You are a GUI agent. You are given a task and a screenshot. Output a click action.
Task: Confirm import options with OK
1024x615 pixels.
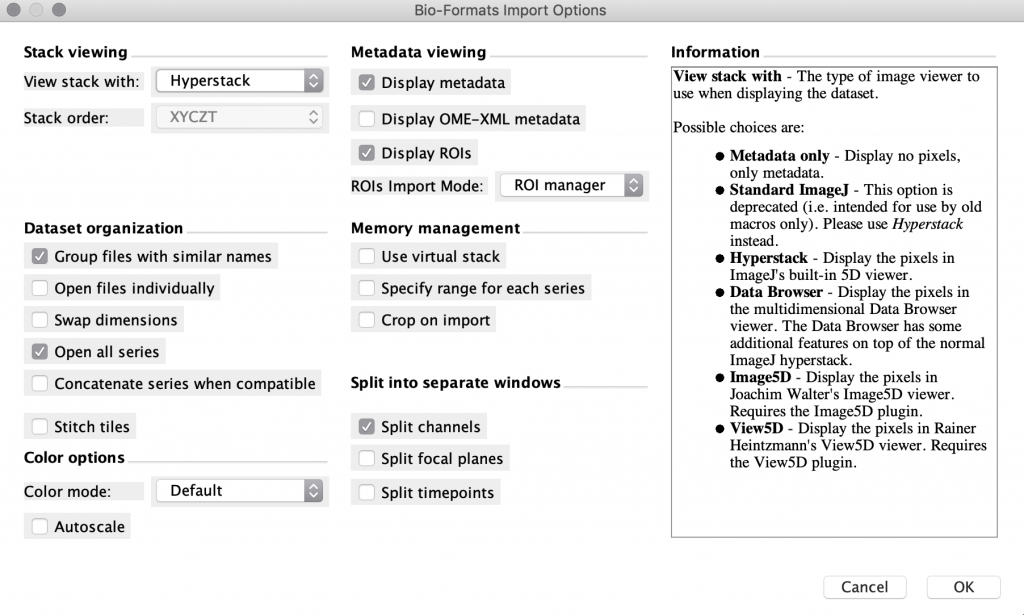pyautogui.click(x=963, y=587)
